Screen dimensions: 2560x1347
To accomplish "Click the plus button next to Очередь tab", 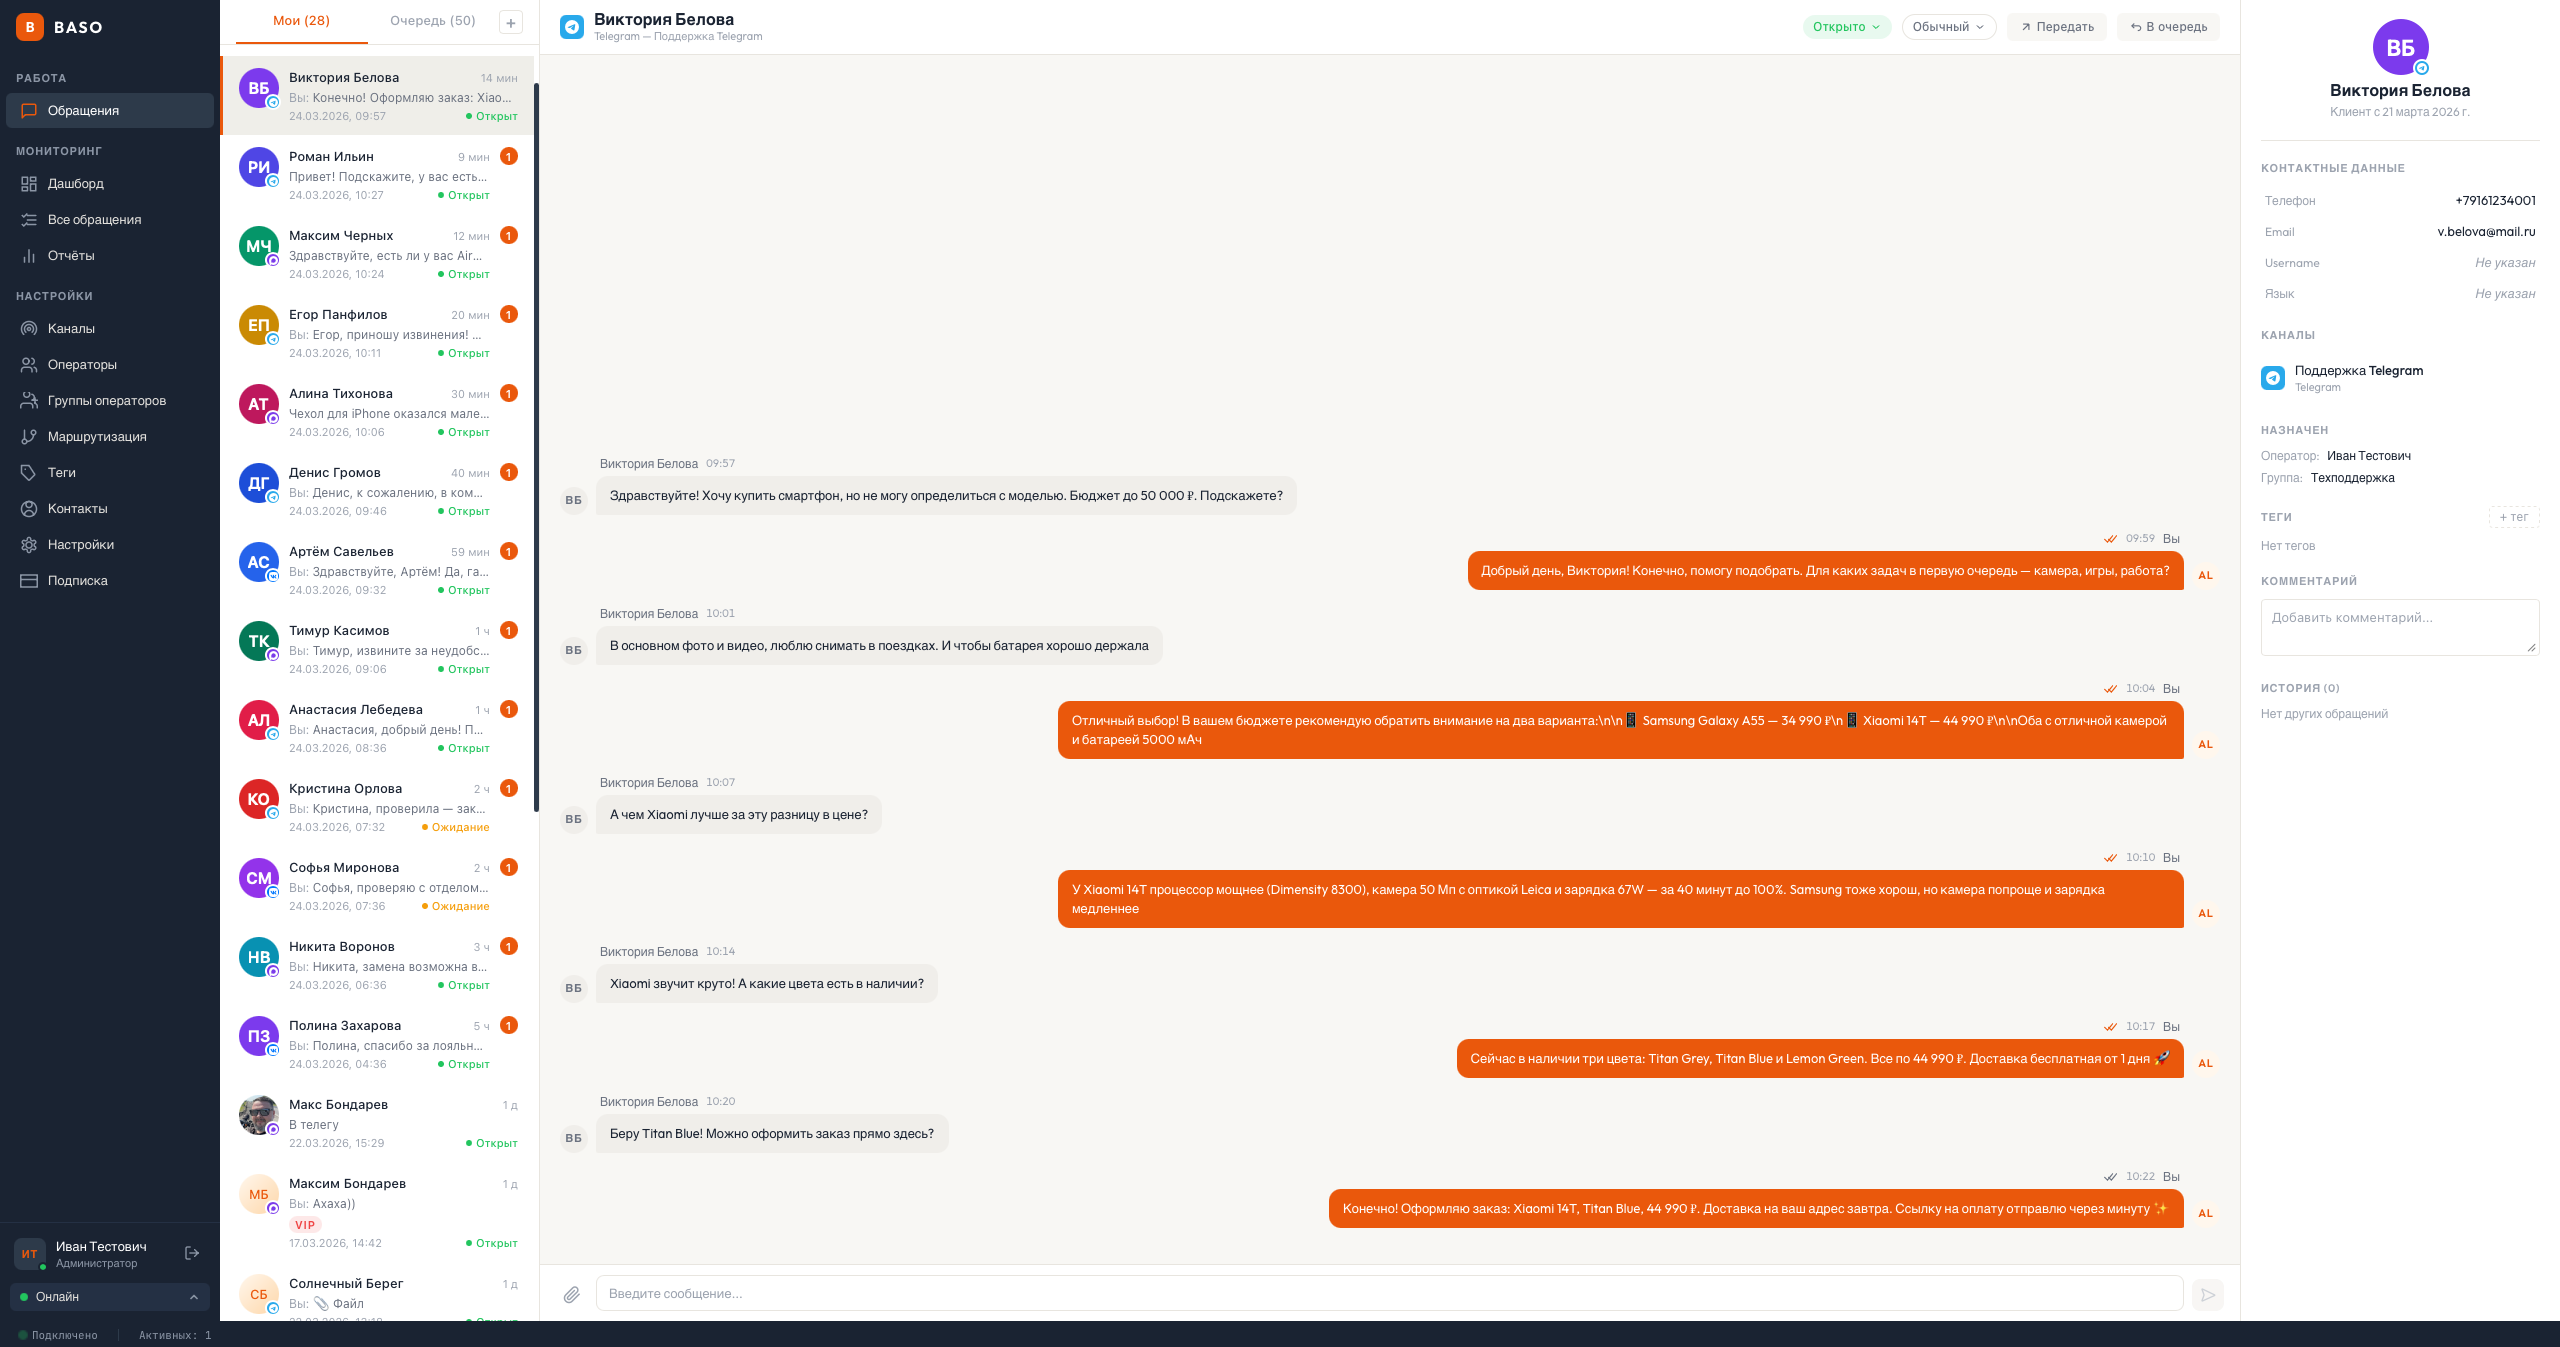I will point(510,22).
